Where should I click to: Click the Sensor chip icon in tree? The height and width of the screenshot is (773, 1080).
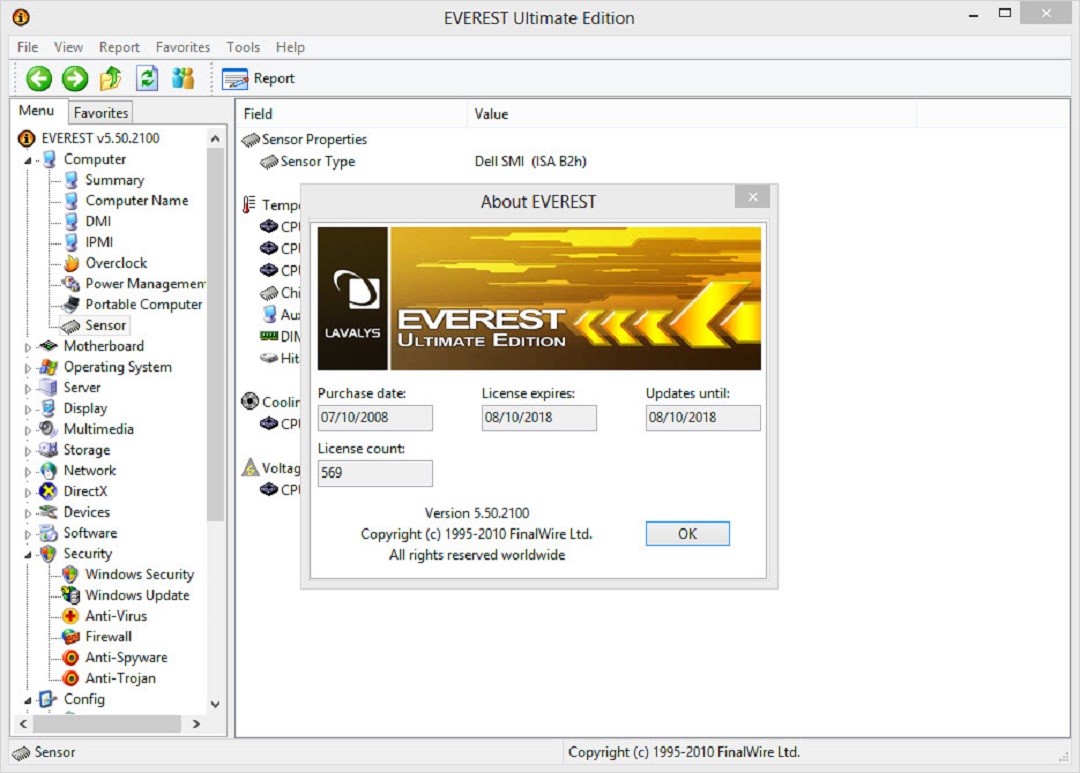(x=71, y=325)
